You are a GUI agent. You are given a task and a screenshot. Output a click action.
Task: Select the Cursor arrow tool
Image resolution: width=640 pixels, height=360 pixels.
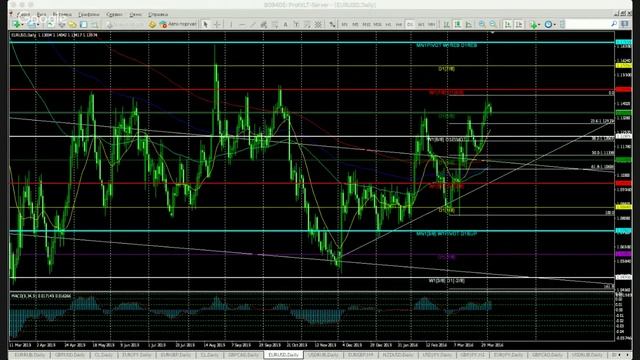click(x=206, y=24)
